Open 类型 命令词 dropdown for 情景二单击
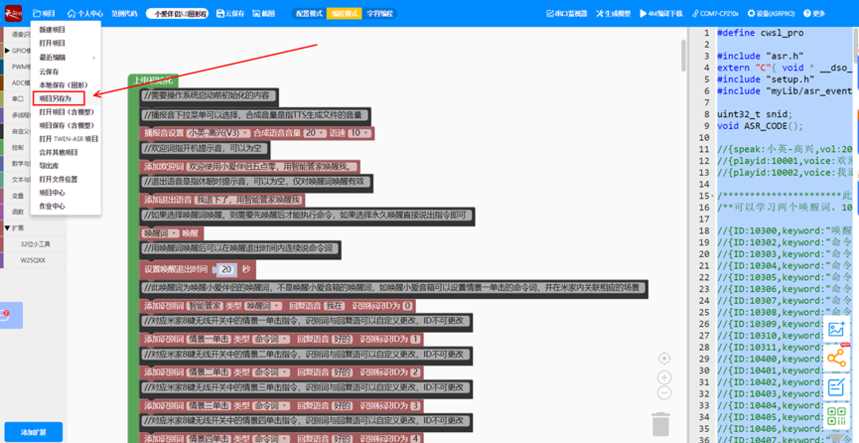This screenshot has height=443, width=859. (271, 372)
